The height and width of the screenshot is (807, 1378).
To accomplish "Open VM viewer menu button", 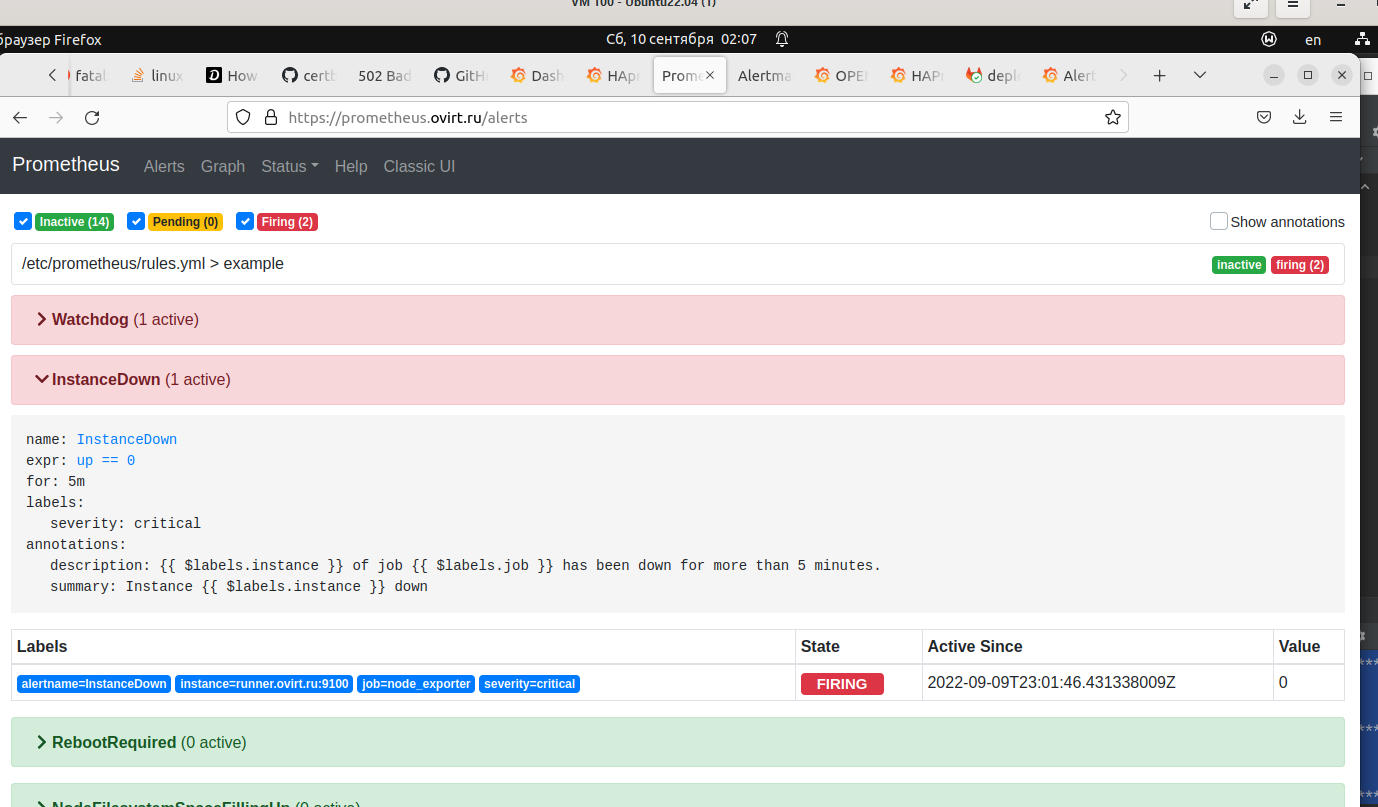I will pos(1293,5).
